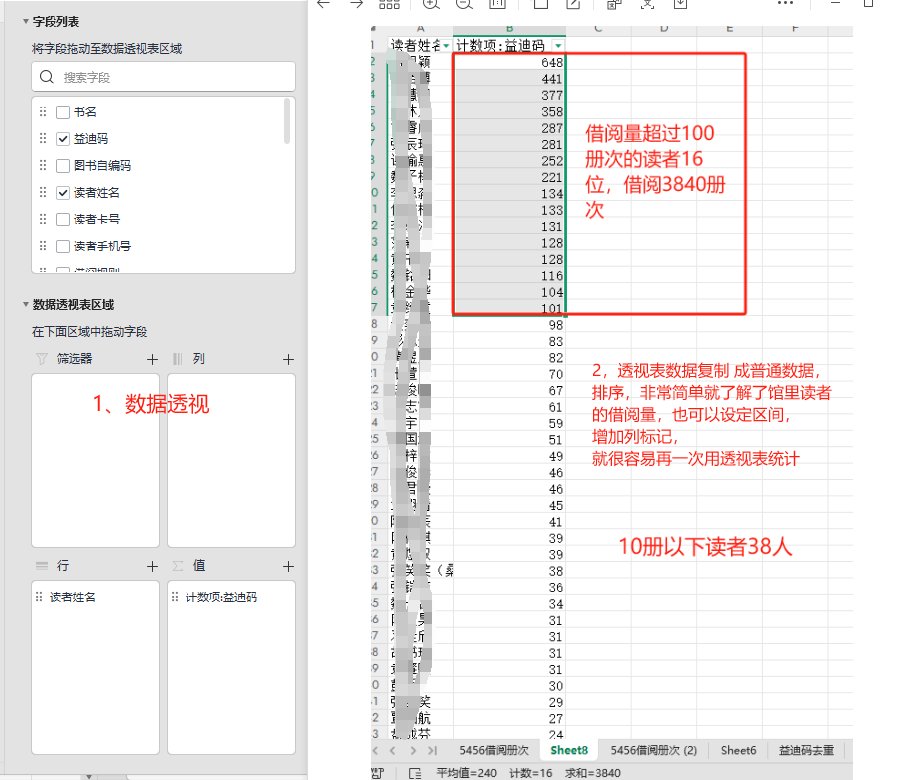Click the back arrow in top toolbar
This screenshot has height=780, width=897.
point(323,4)
